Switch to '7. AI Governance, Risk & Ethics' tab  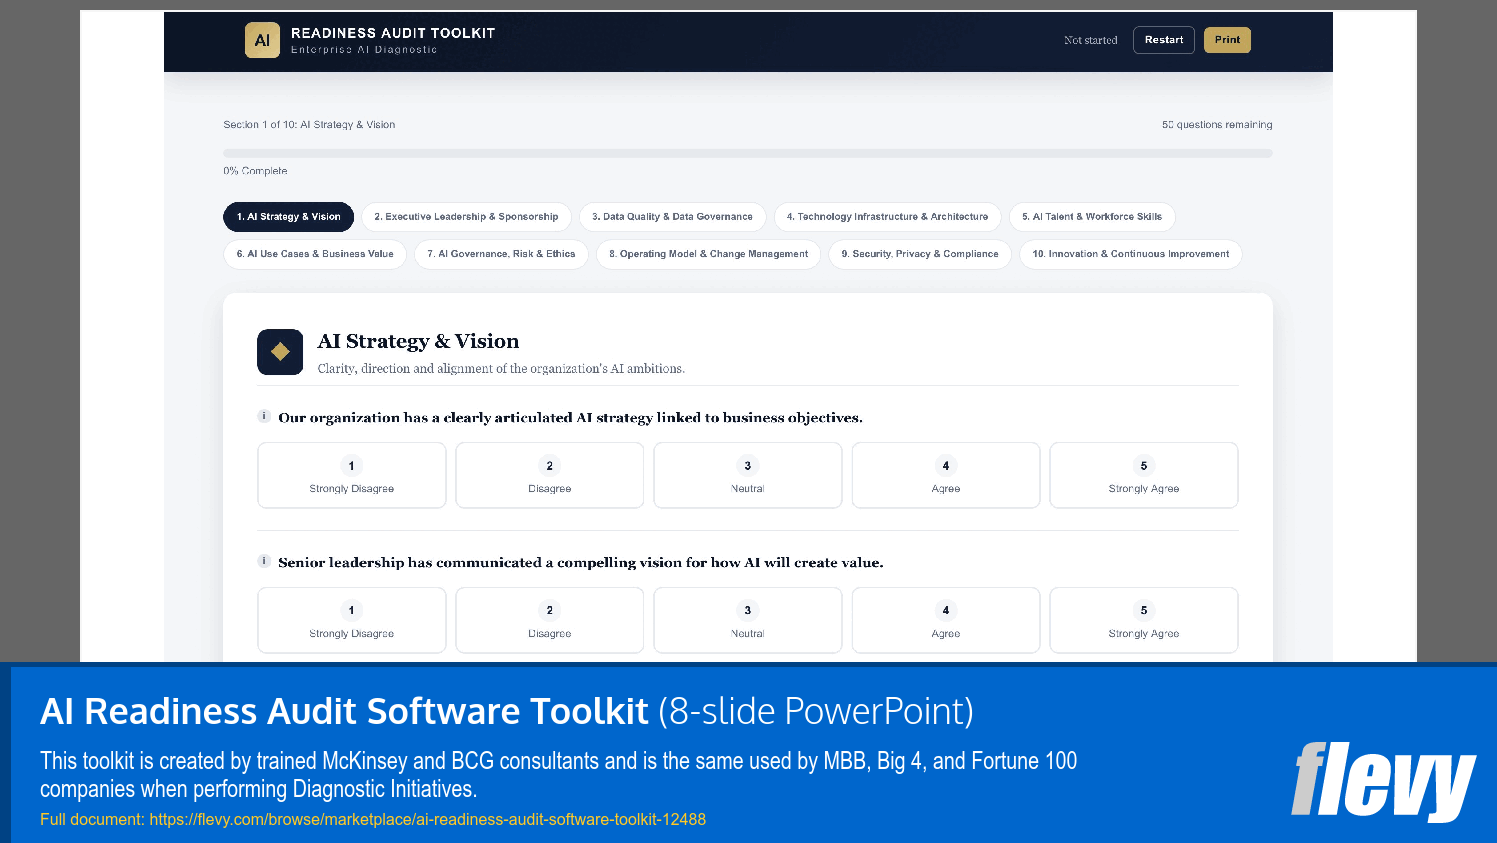501,254
